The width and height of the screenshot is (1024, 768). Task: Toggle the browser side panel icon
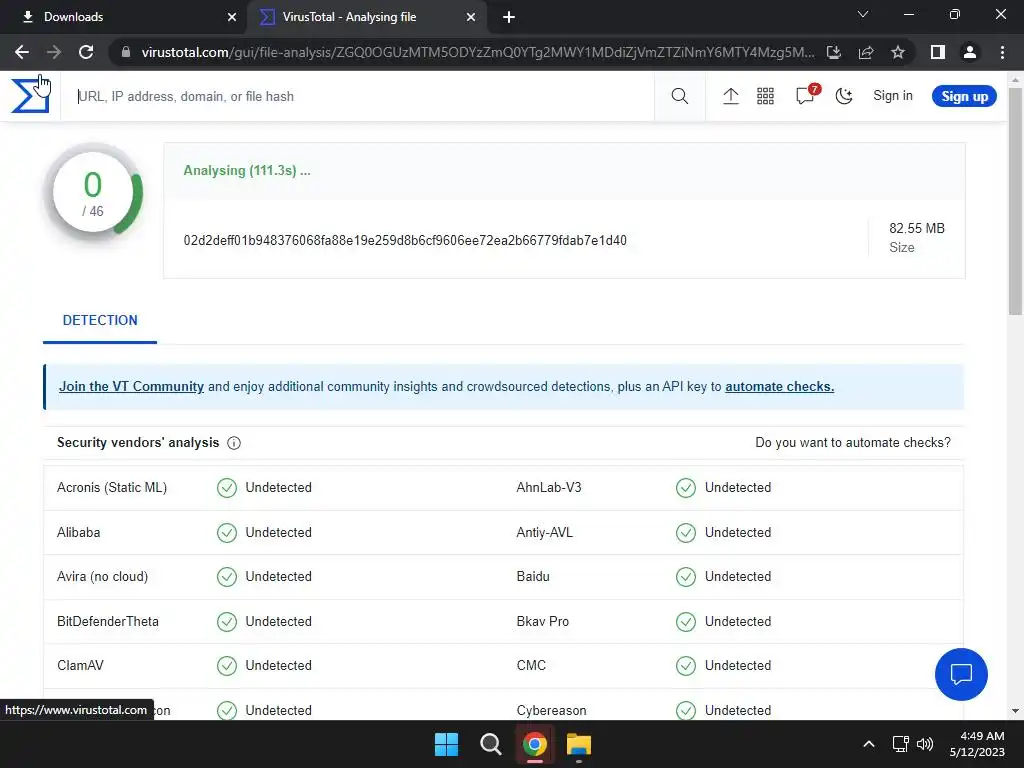(x=938, y=52)
